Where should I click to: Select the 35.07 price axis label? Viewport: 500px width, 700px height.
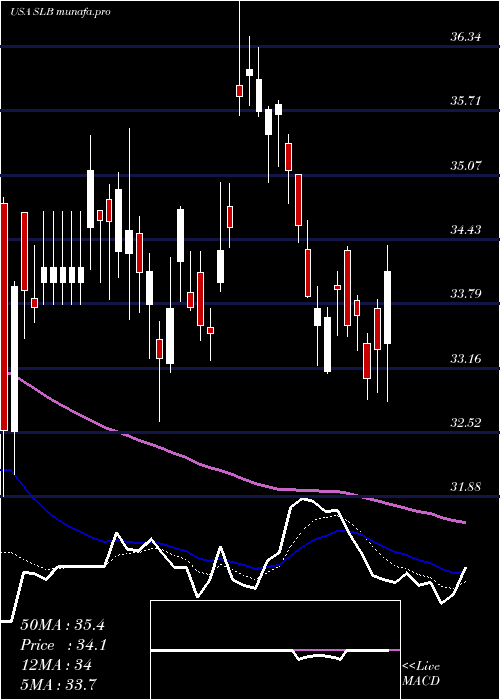pyautogui.click(x=466, y=166)
